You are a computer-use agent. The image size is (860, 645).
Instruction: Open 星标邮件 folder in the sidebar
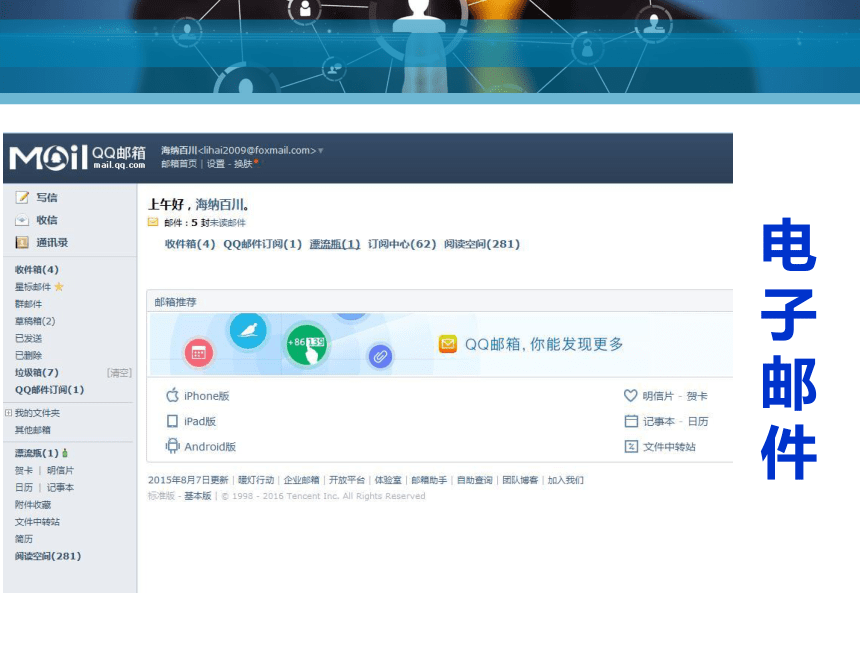pyautogui.click(x=33, y=287)
